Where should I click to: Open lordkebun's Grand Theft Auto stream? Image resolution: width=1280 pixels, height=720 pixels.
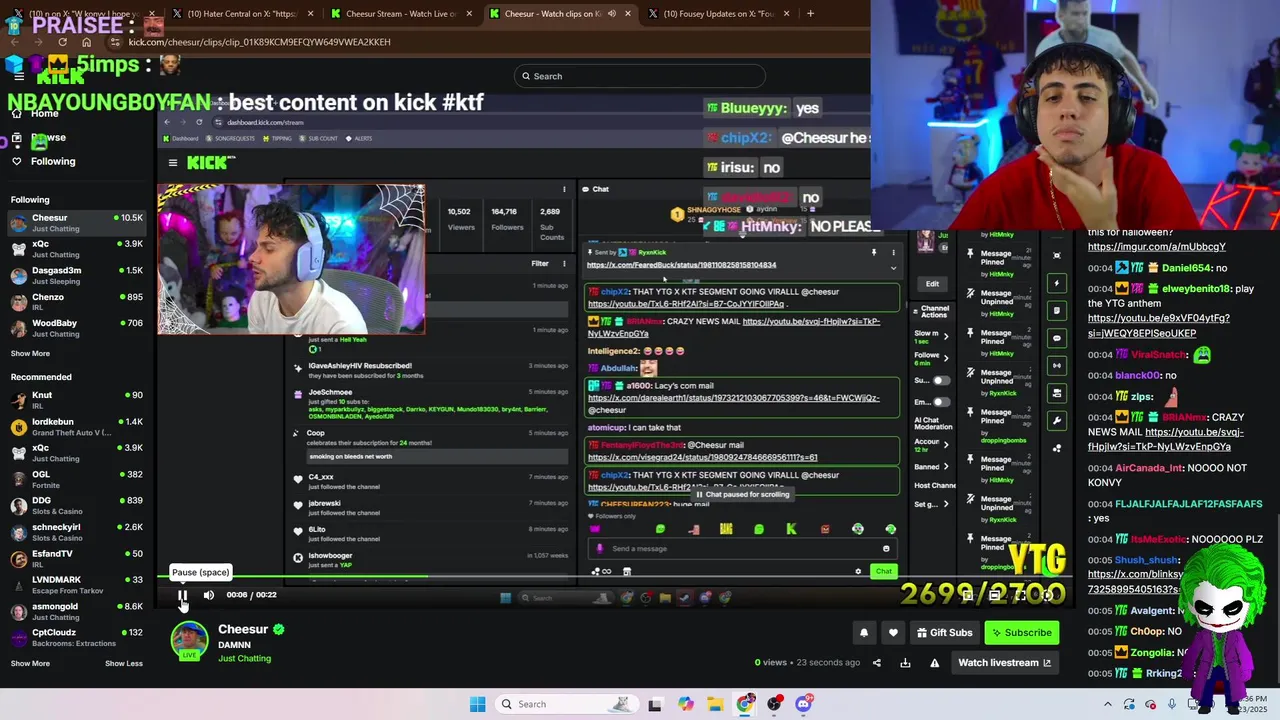(x=77, y=427)
